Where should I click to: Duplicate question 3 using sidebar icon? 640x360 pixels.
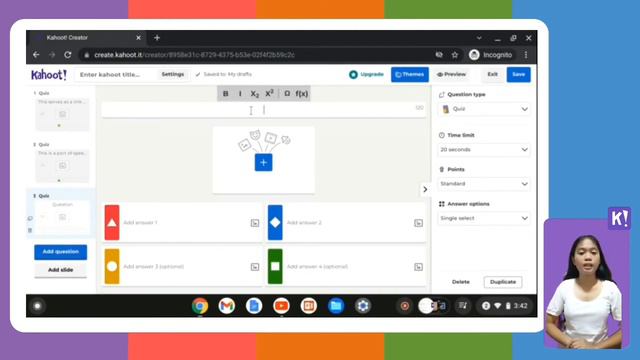pyautogui.click(x=30, y=218)
